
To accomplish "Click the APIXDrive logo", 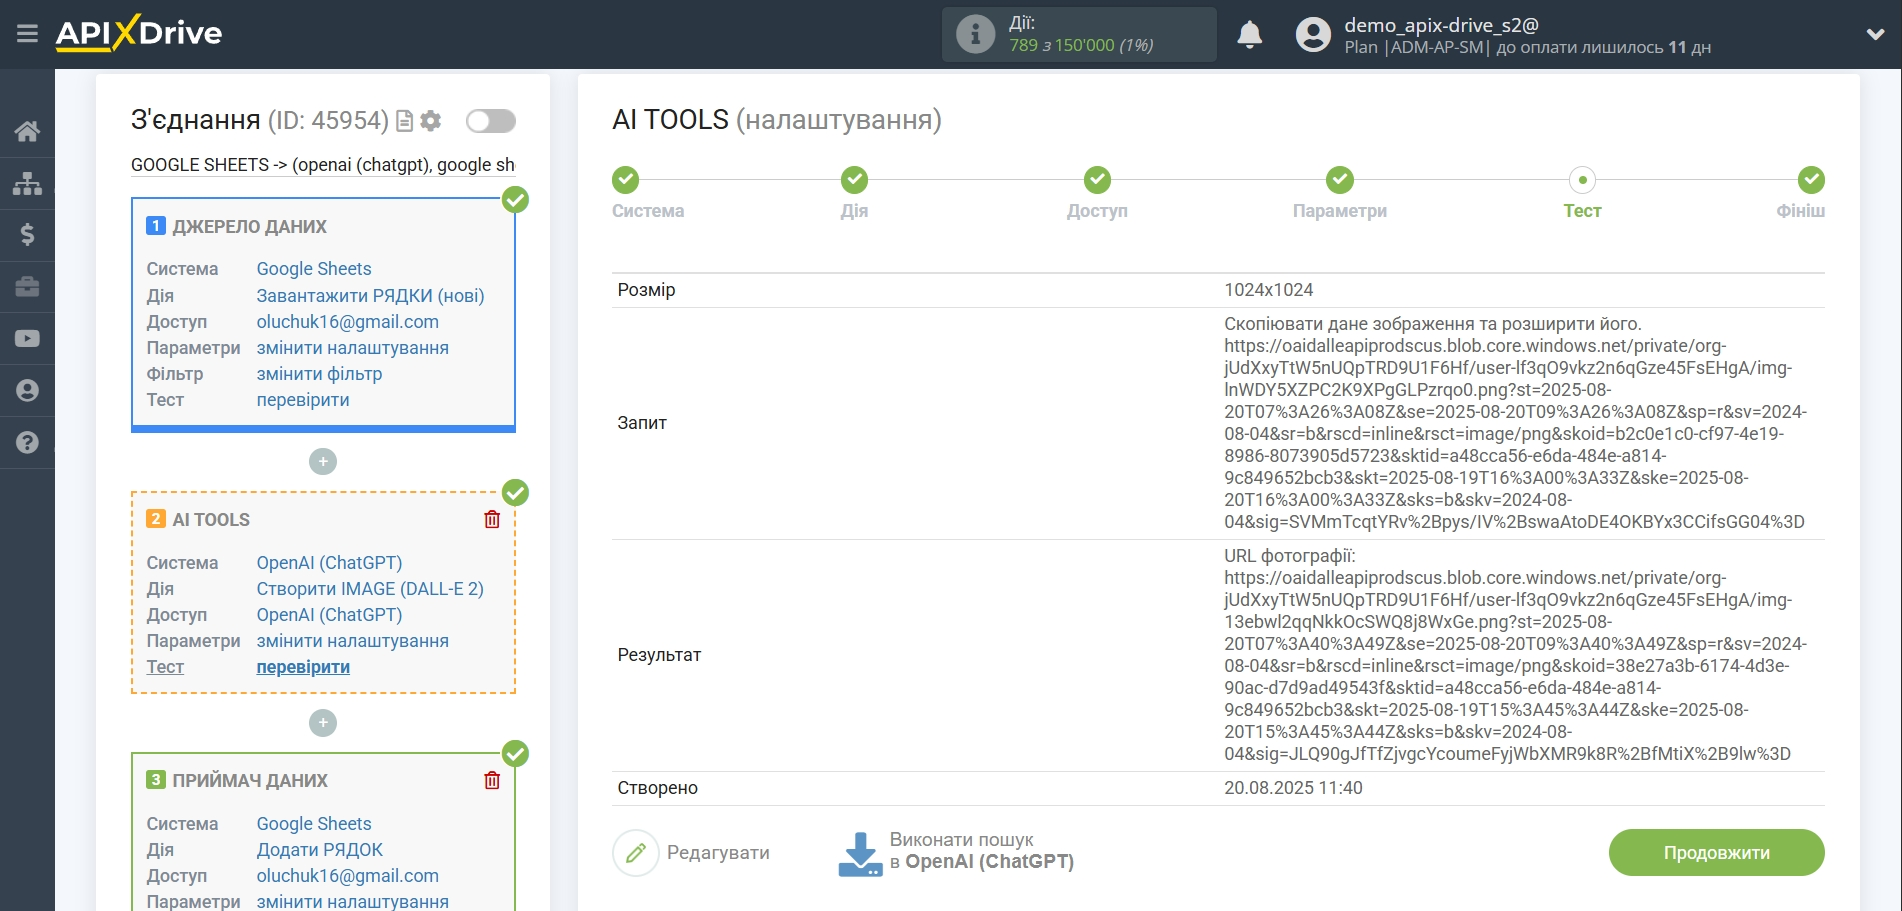I will coord(139,33).
